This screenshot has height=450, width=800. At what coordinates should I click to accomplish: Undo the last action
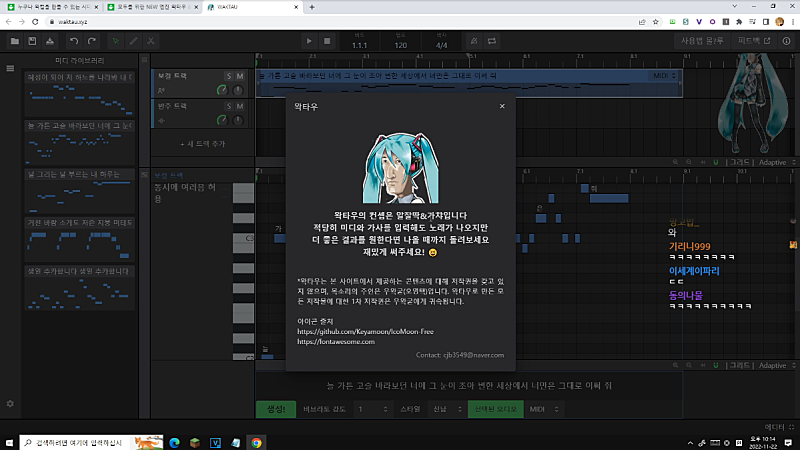pyautogui.click(x=74, y=41)
